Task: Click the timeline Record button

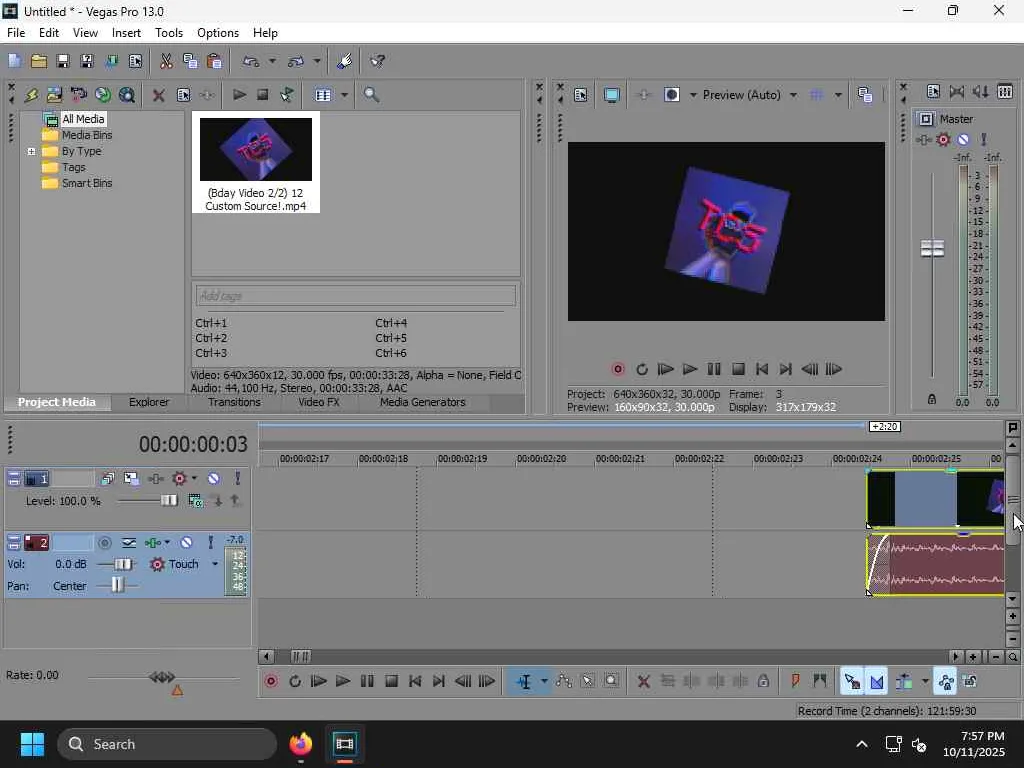Action: click(271, 681)
